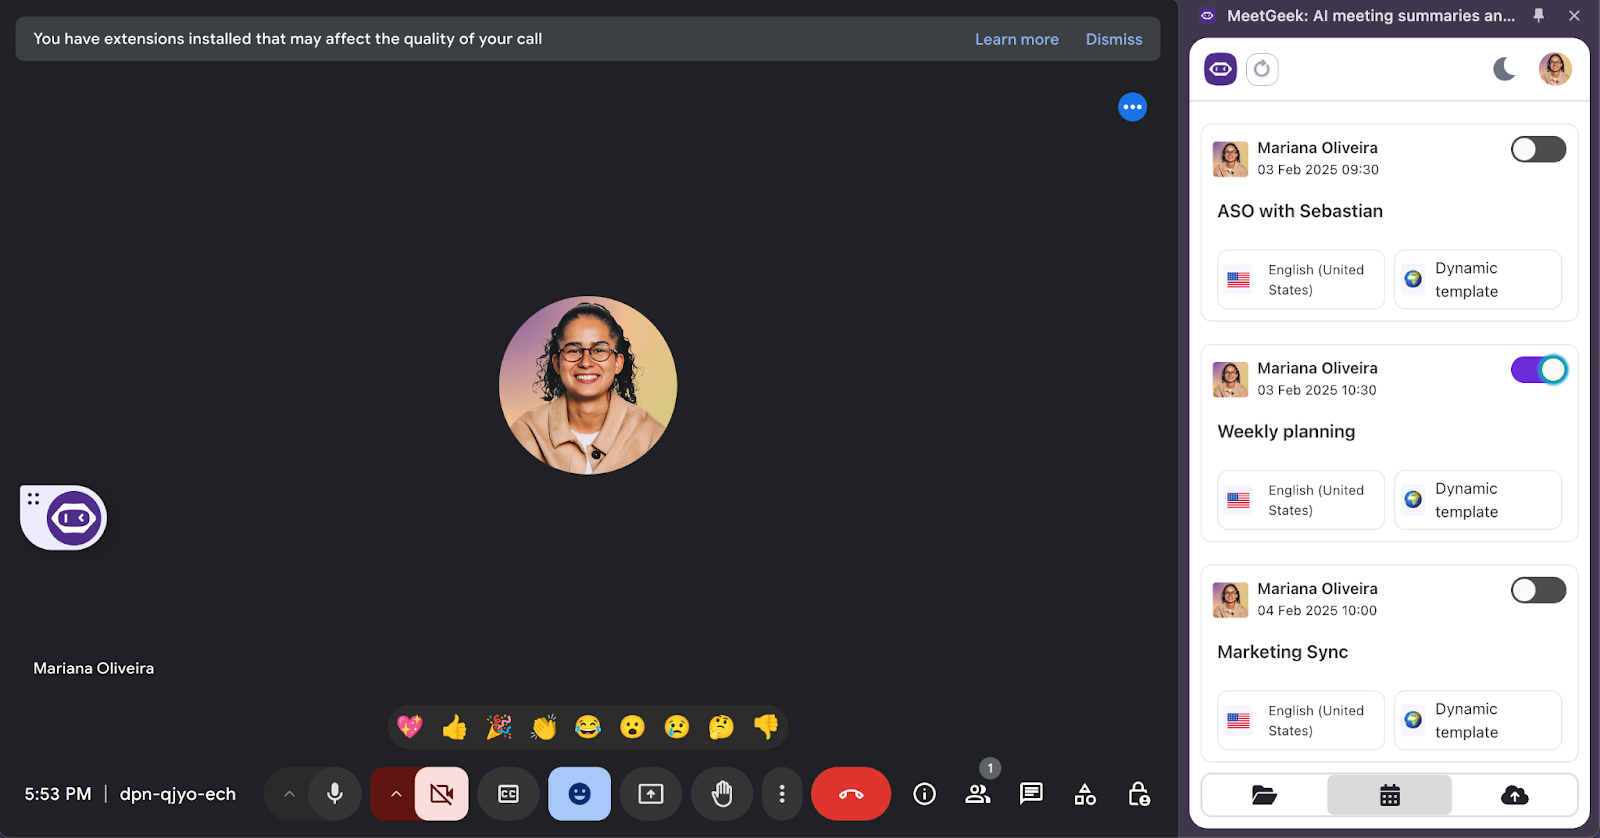Turn on the camera
Image resolution: width=1600 pixels, height=838 pixels.
(441, 794)
